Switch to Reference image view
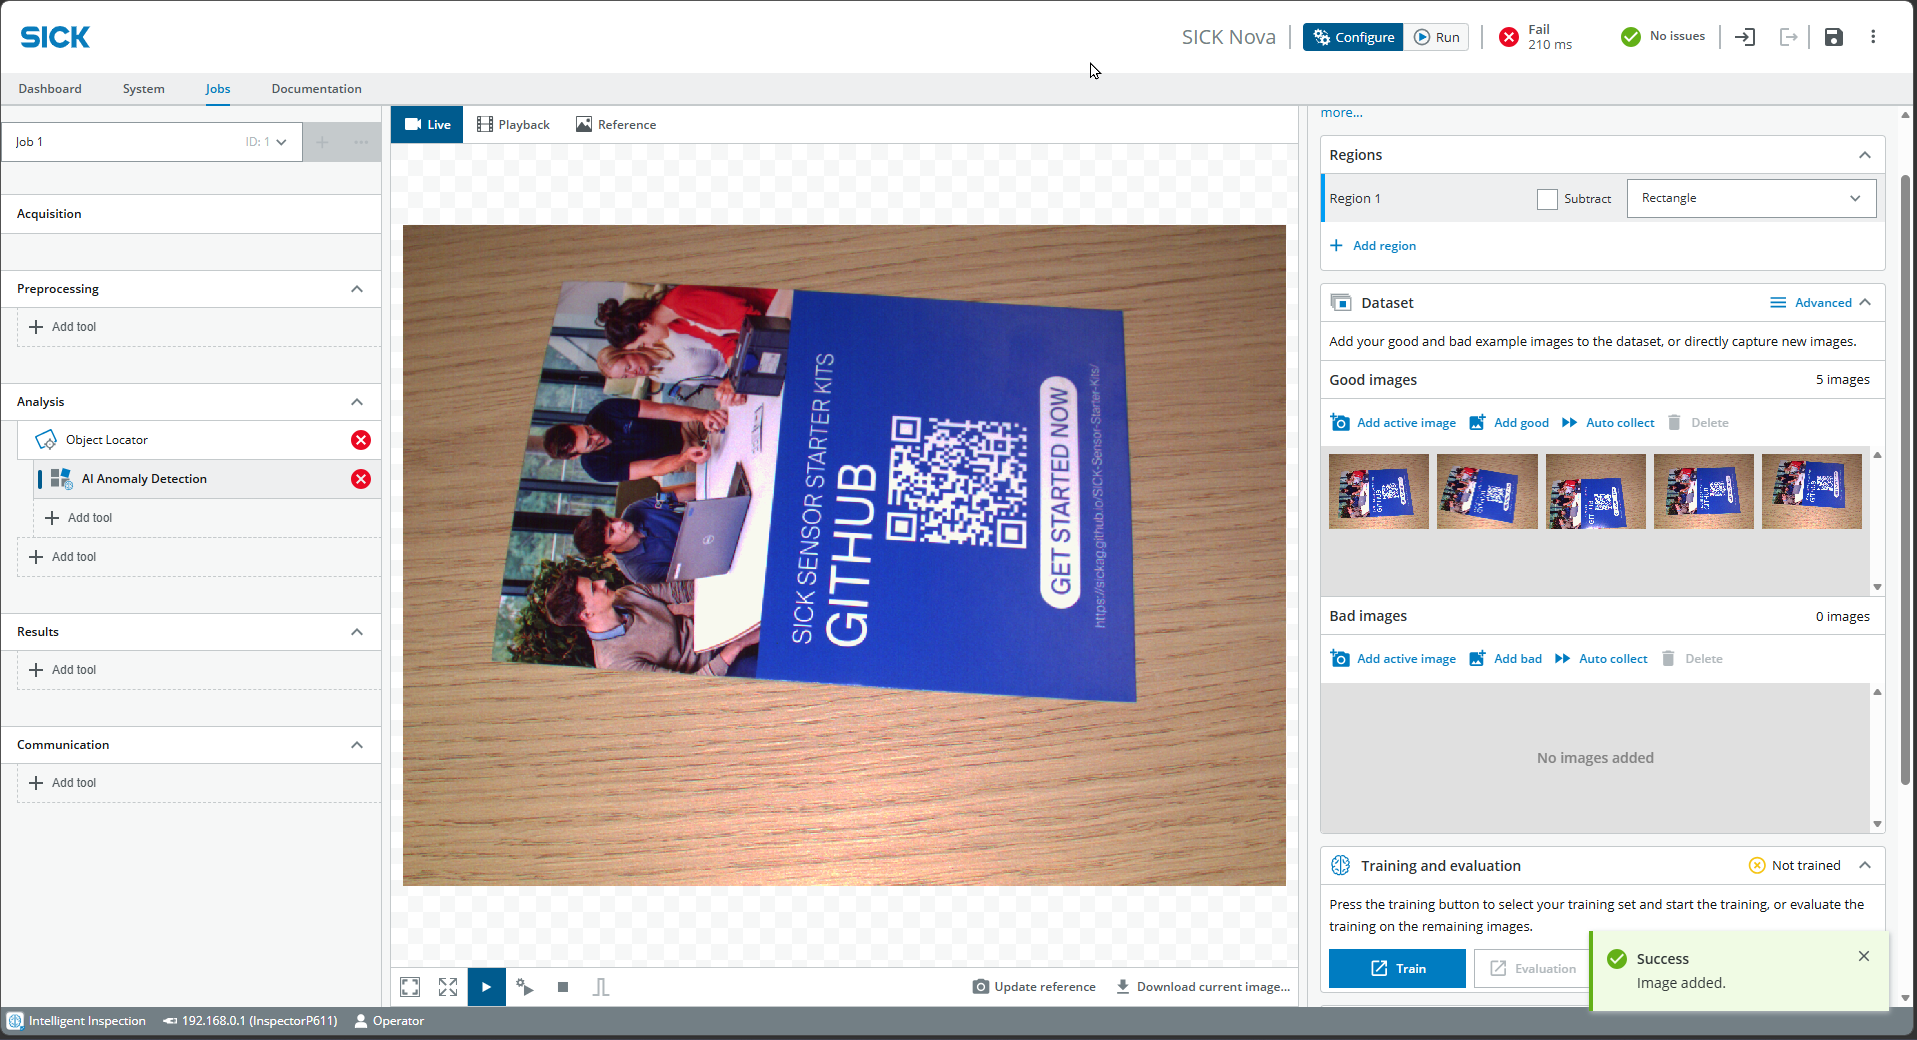 616,125
